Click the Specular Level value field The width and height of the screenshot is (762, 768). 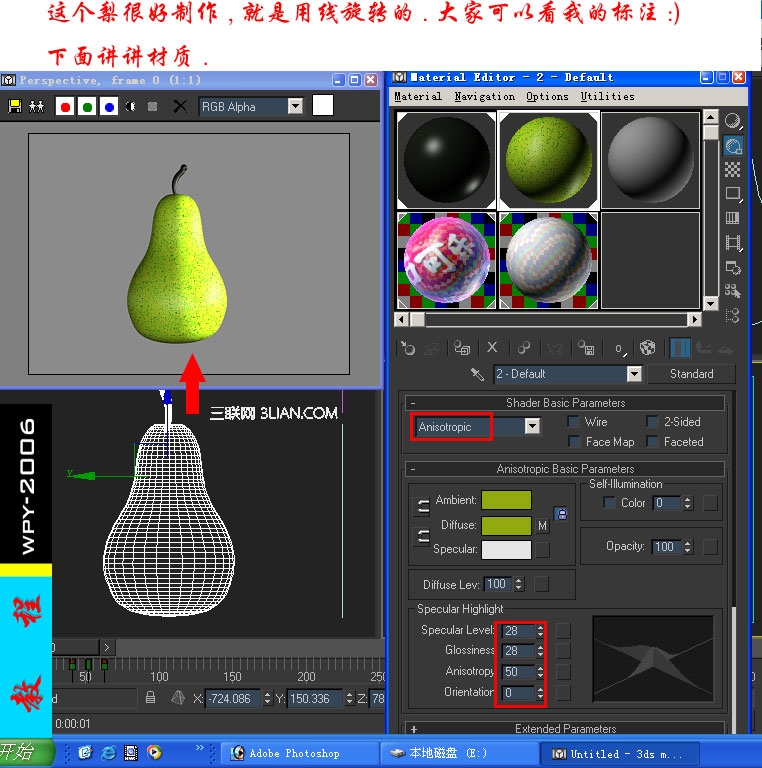(518, 631)
